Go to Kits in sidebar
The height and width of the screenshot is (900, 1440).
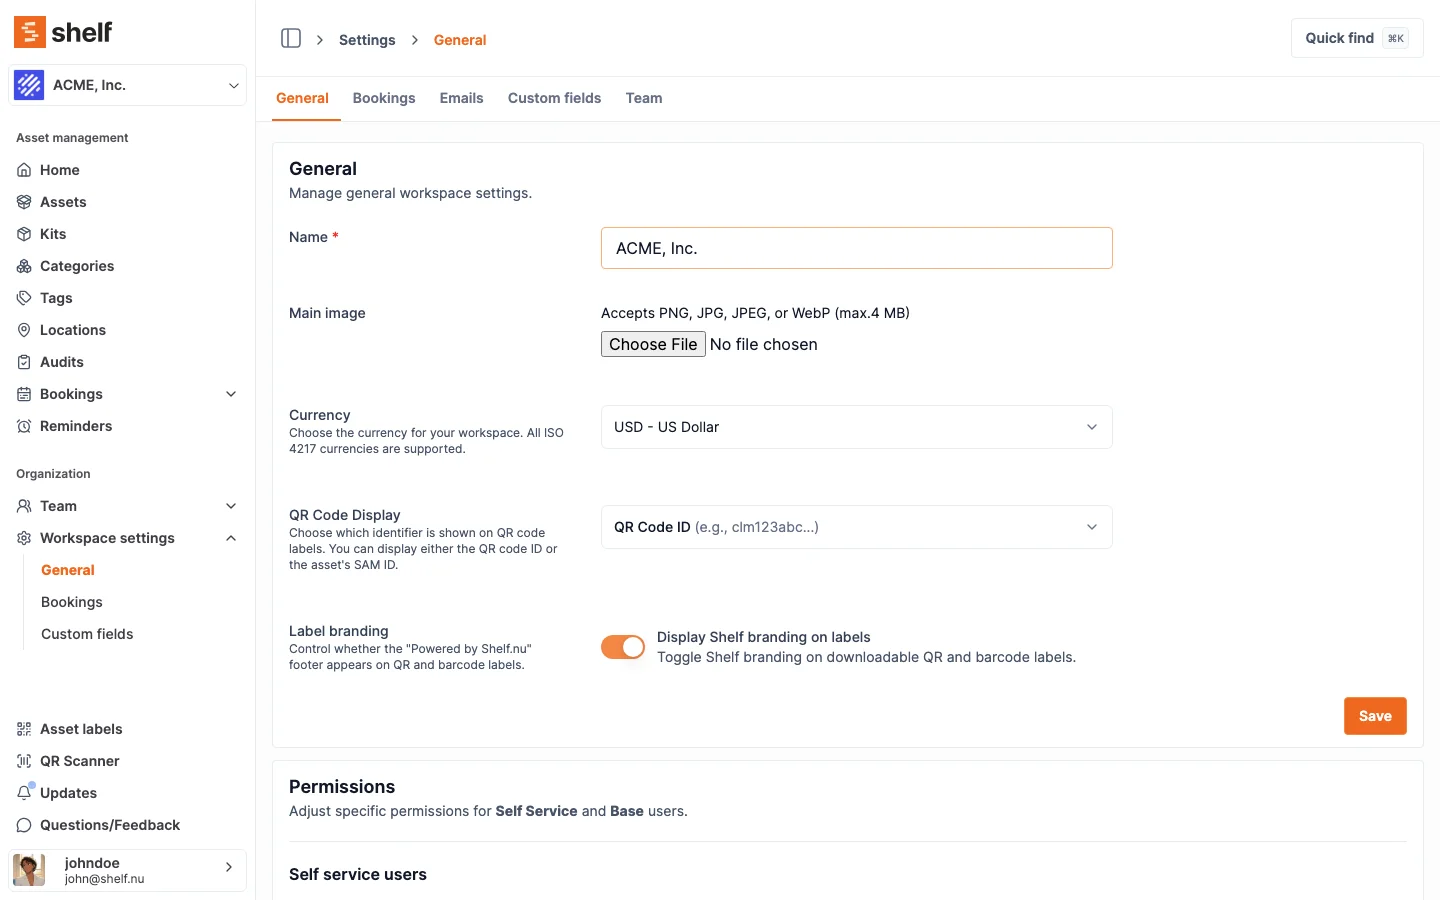coord(53,234)
